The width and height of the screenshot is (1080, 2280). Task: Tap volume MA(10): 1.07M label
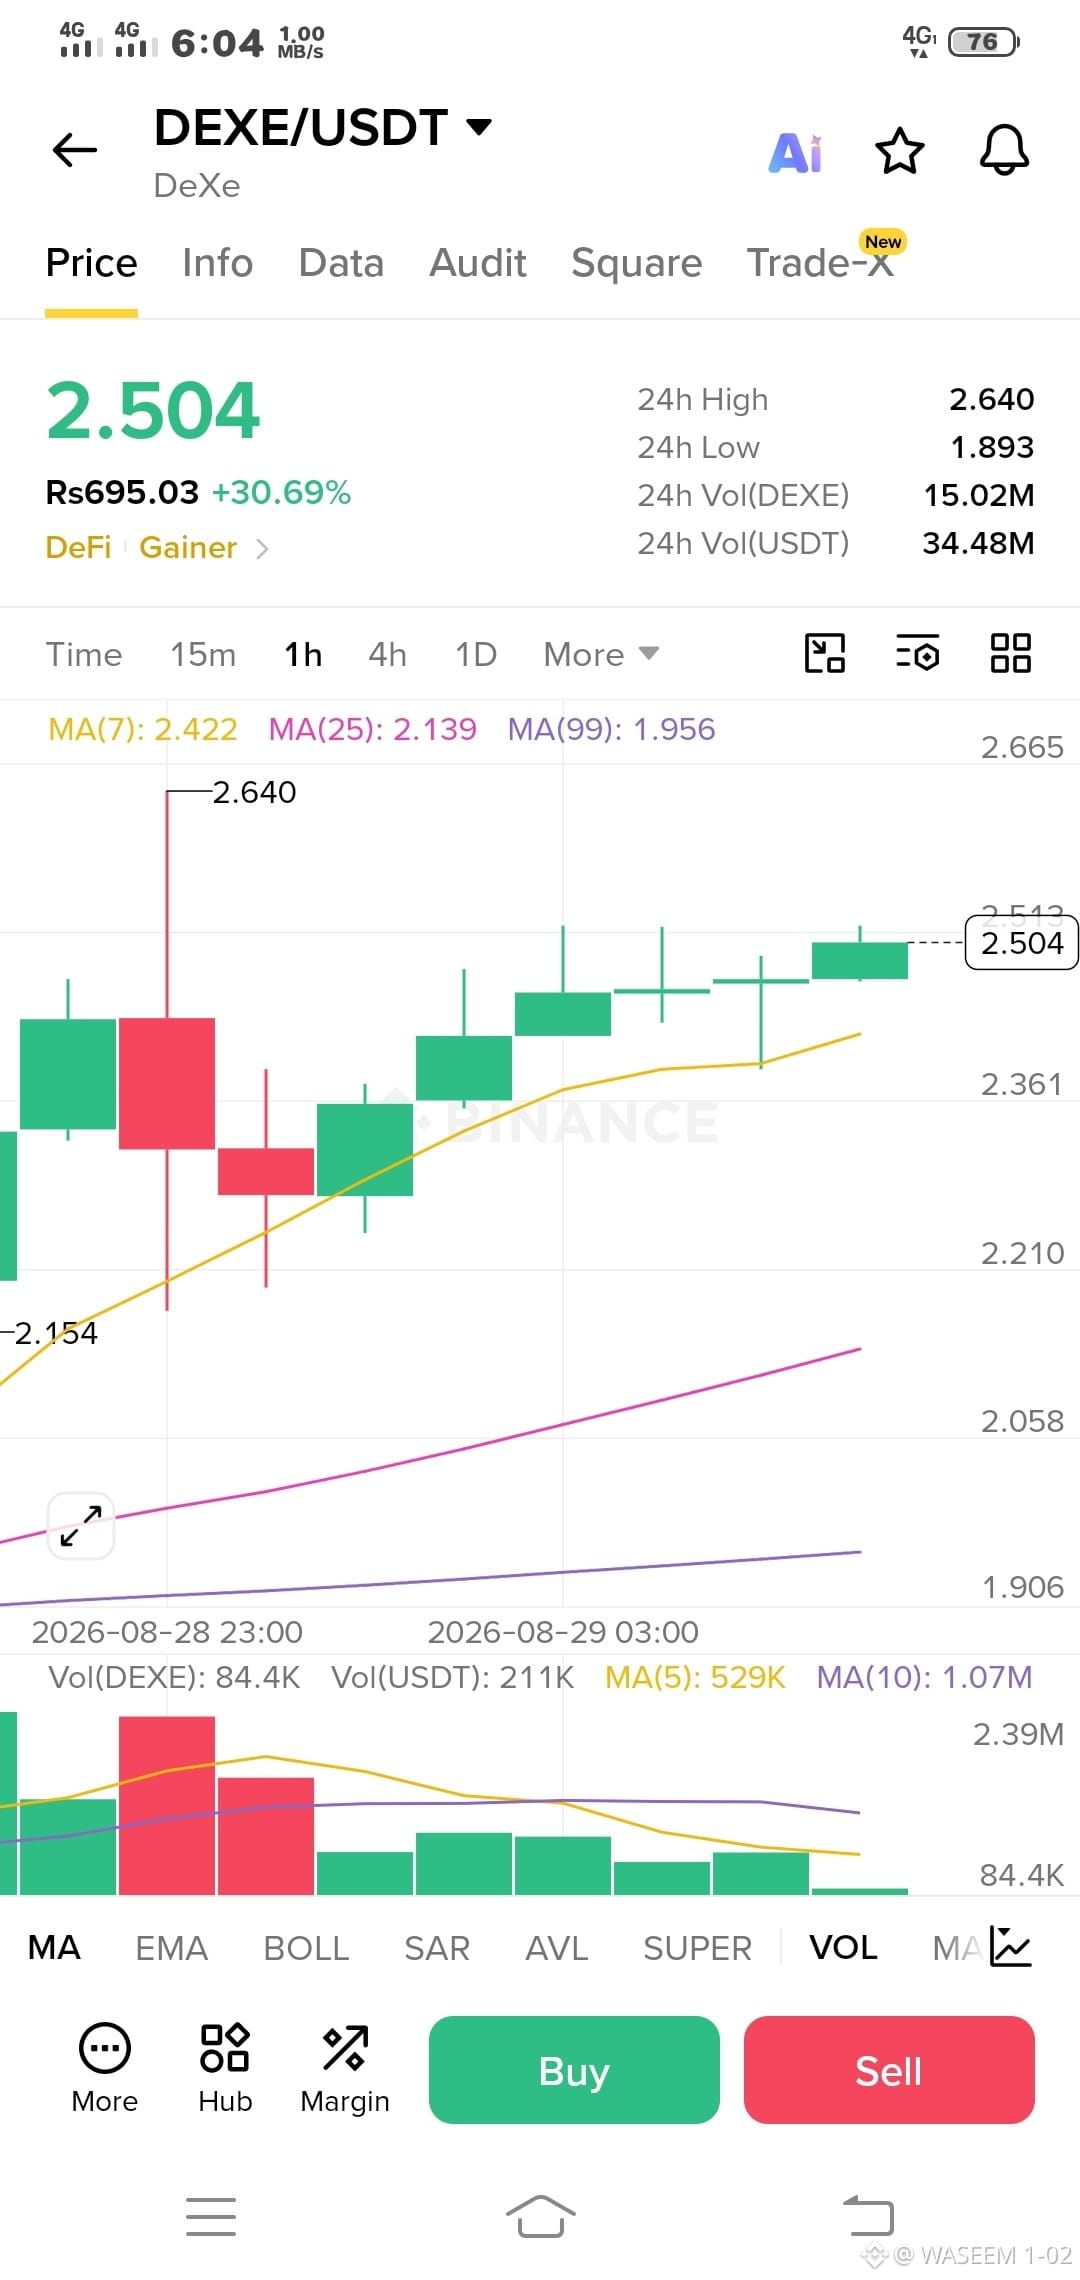[x=924, y=1677]
